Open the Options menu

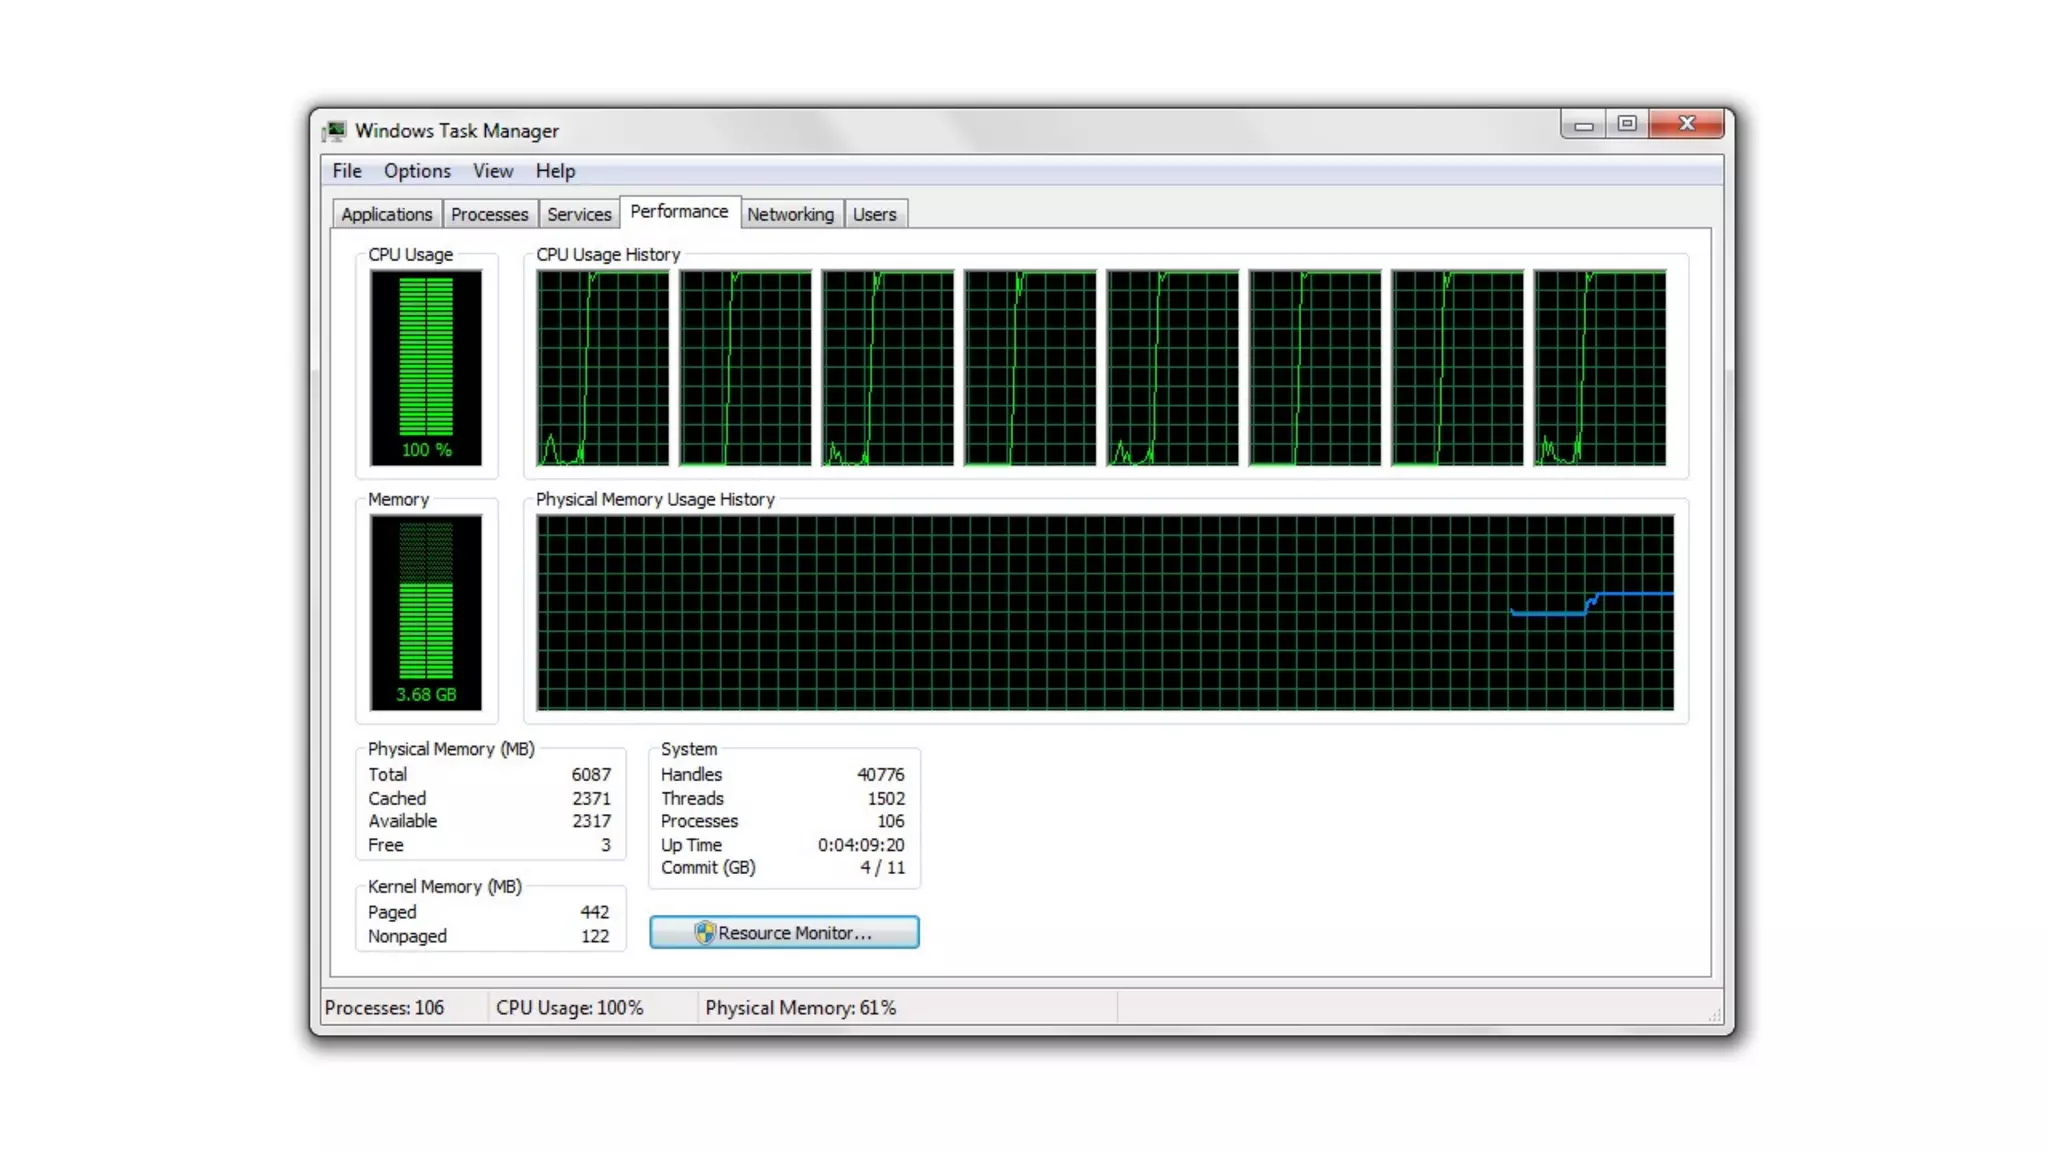tap(417, 171)
